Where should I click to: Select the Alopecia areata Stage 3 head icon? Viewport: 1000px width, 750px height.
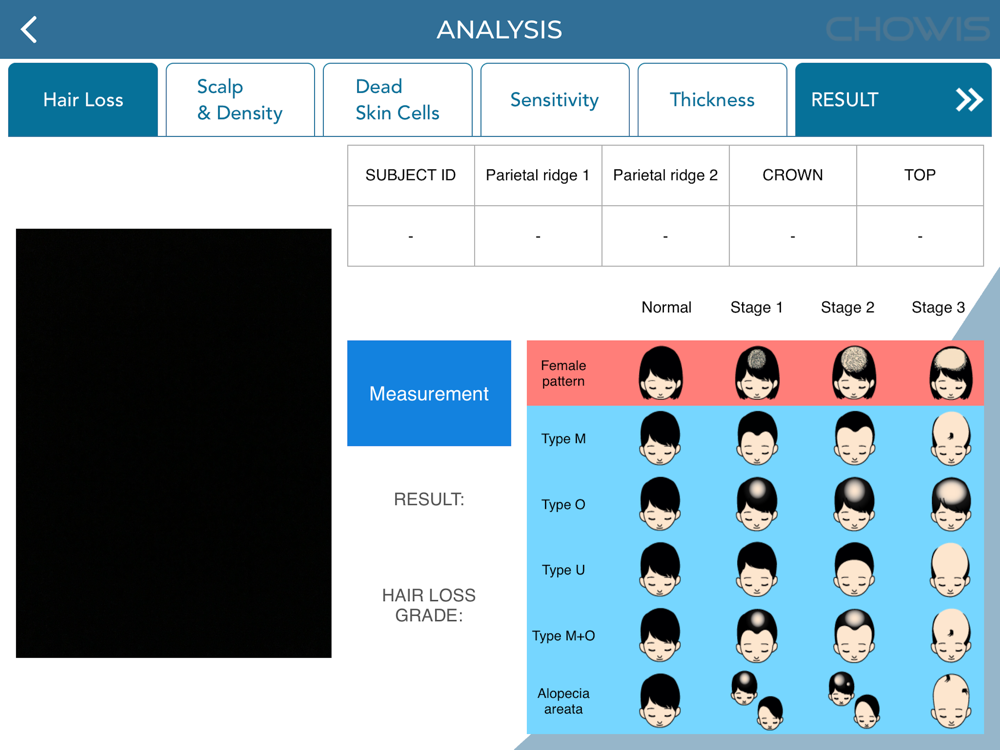click(x=951, y=701)
